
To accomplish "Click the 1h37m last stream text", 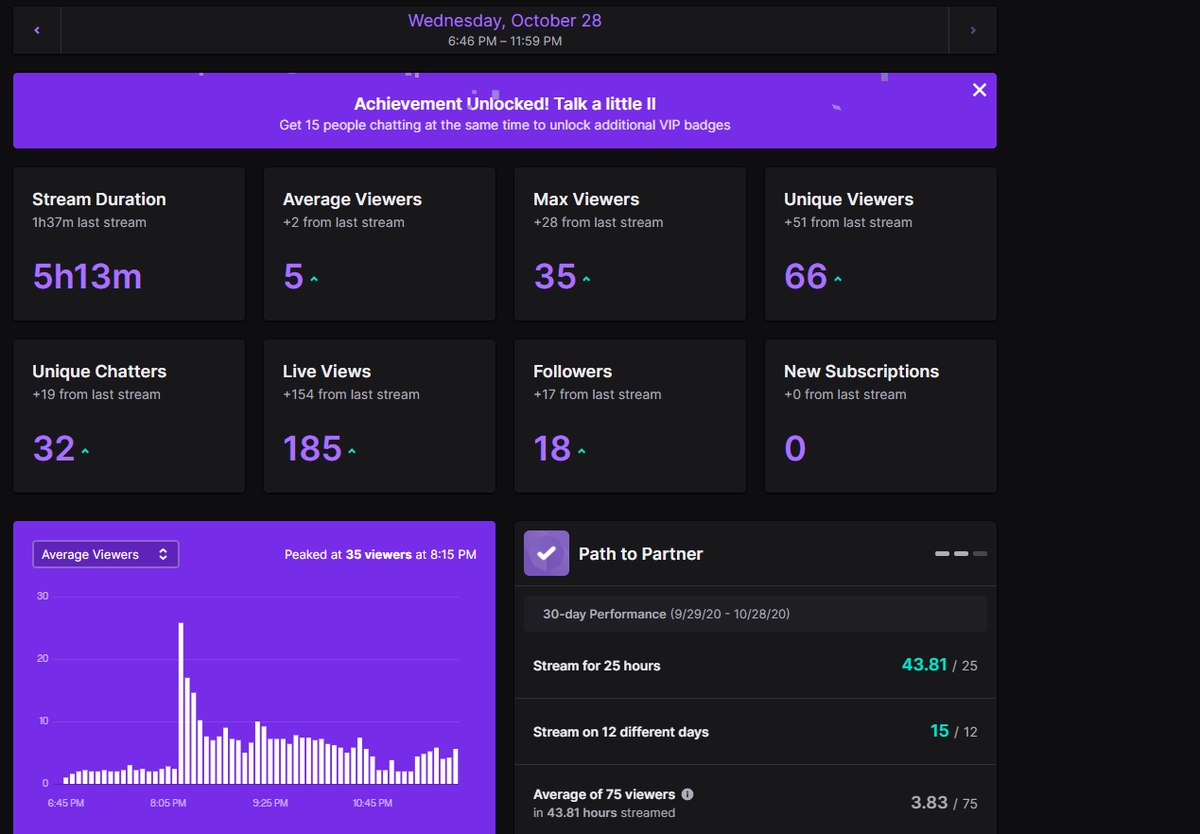I will (x=89, y=222).
